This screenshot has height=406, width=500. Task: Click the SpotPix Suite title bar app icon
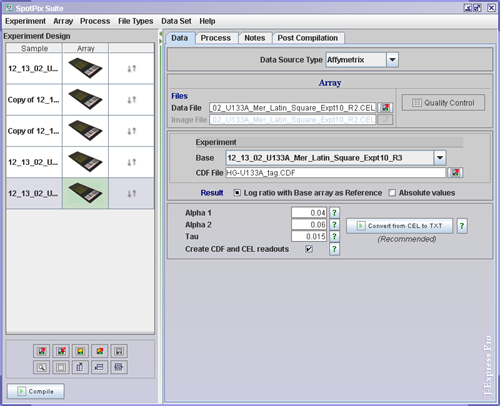(9, 8)
